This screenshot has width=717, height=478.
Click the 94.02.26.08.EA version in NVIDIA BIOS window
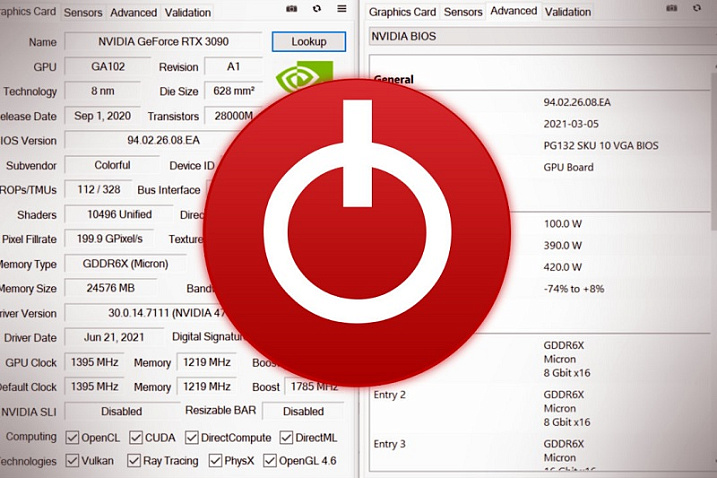(577, 102)
